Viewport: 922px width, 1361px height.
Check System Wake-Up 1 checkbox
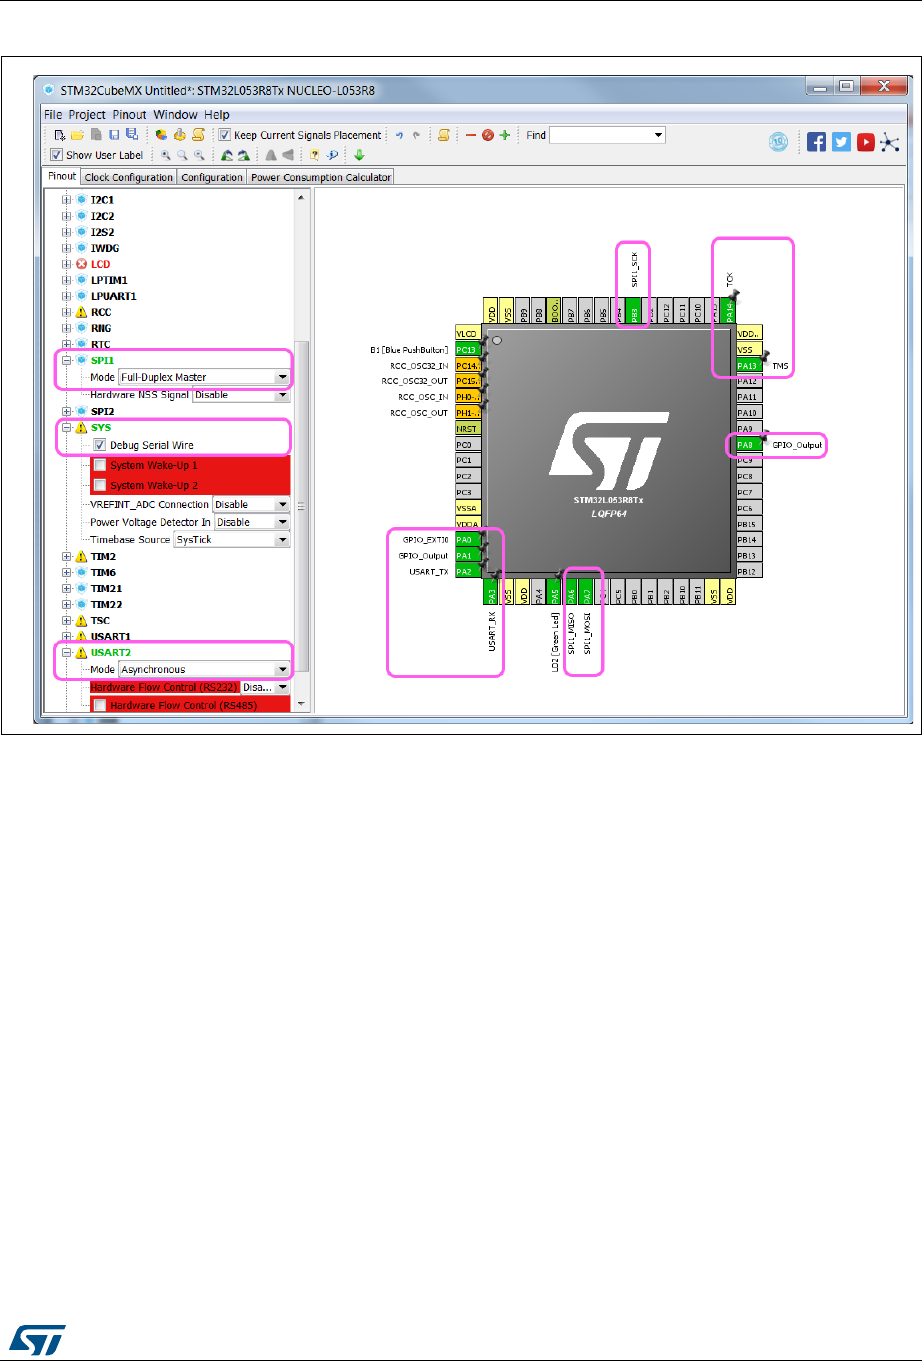click(100, 465)
